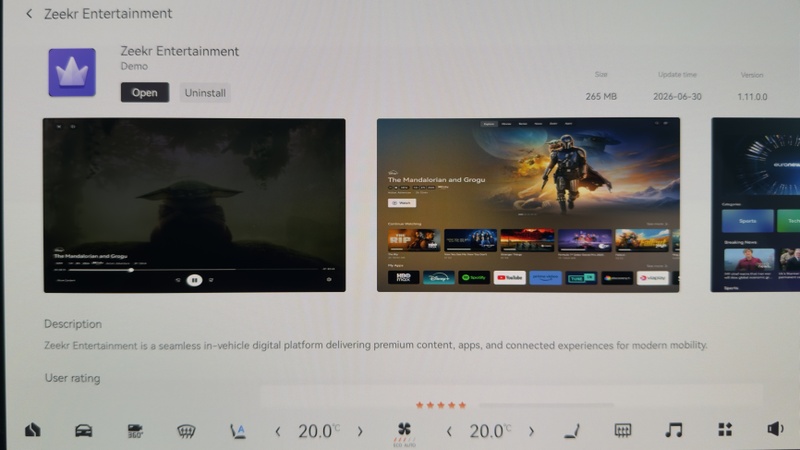Screen dimensions: 800x450
Task: Open seat comfort controls
Action: tap(572, 431)
